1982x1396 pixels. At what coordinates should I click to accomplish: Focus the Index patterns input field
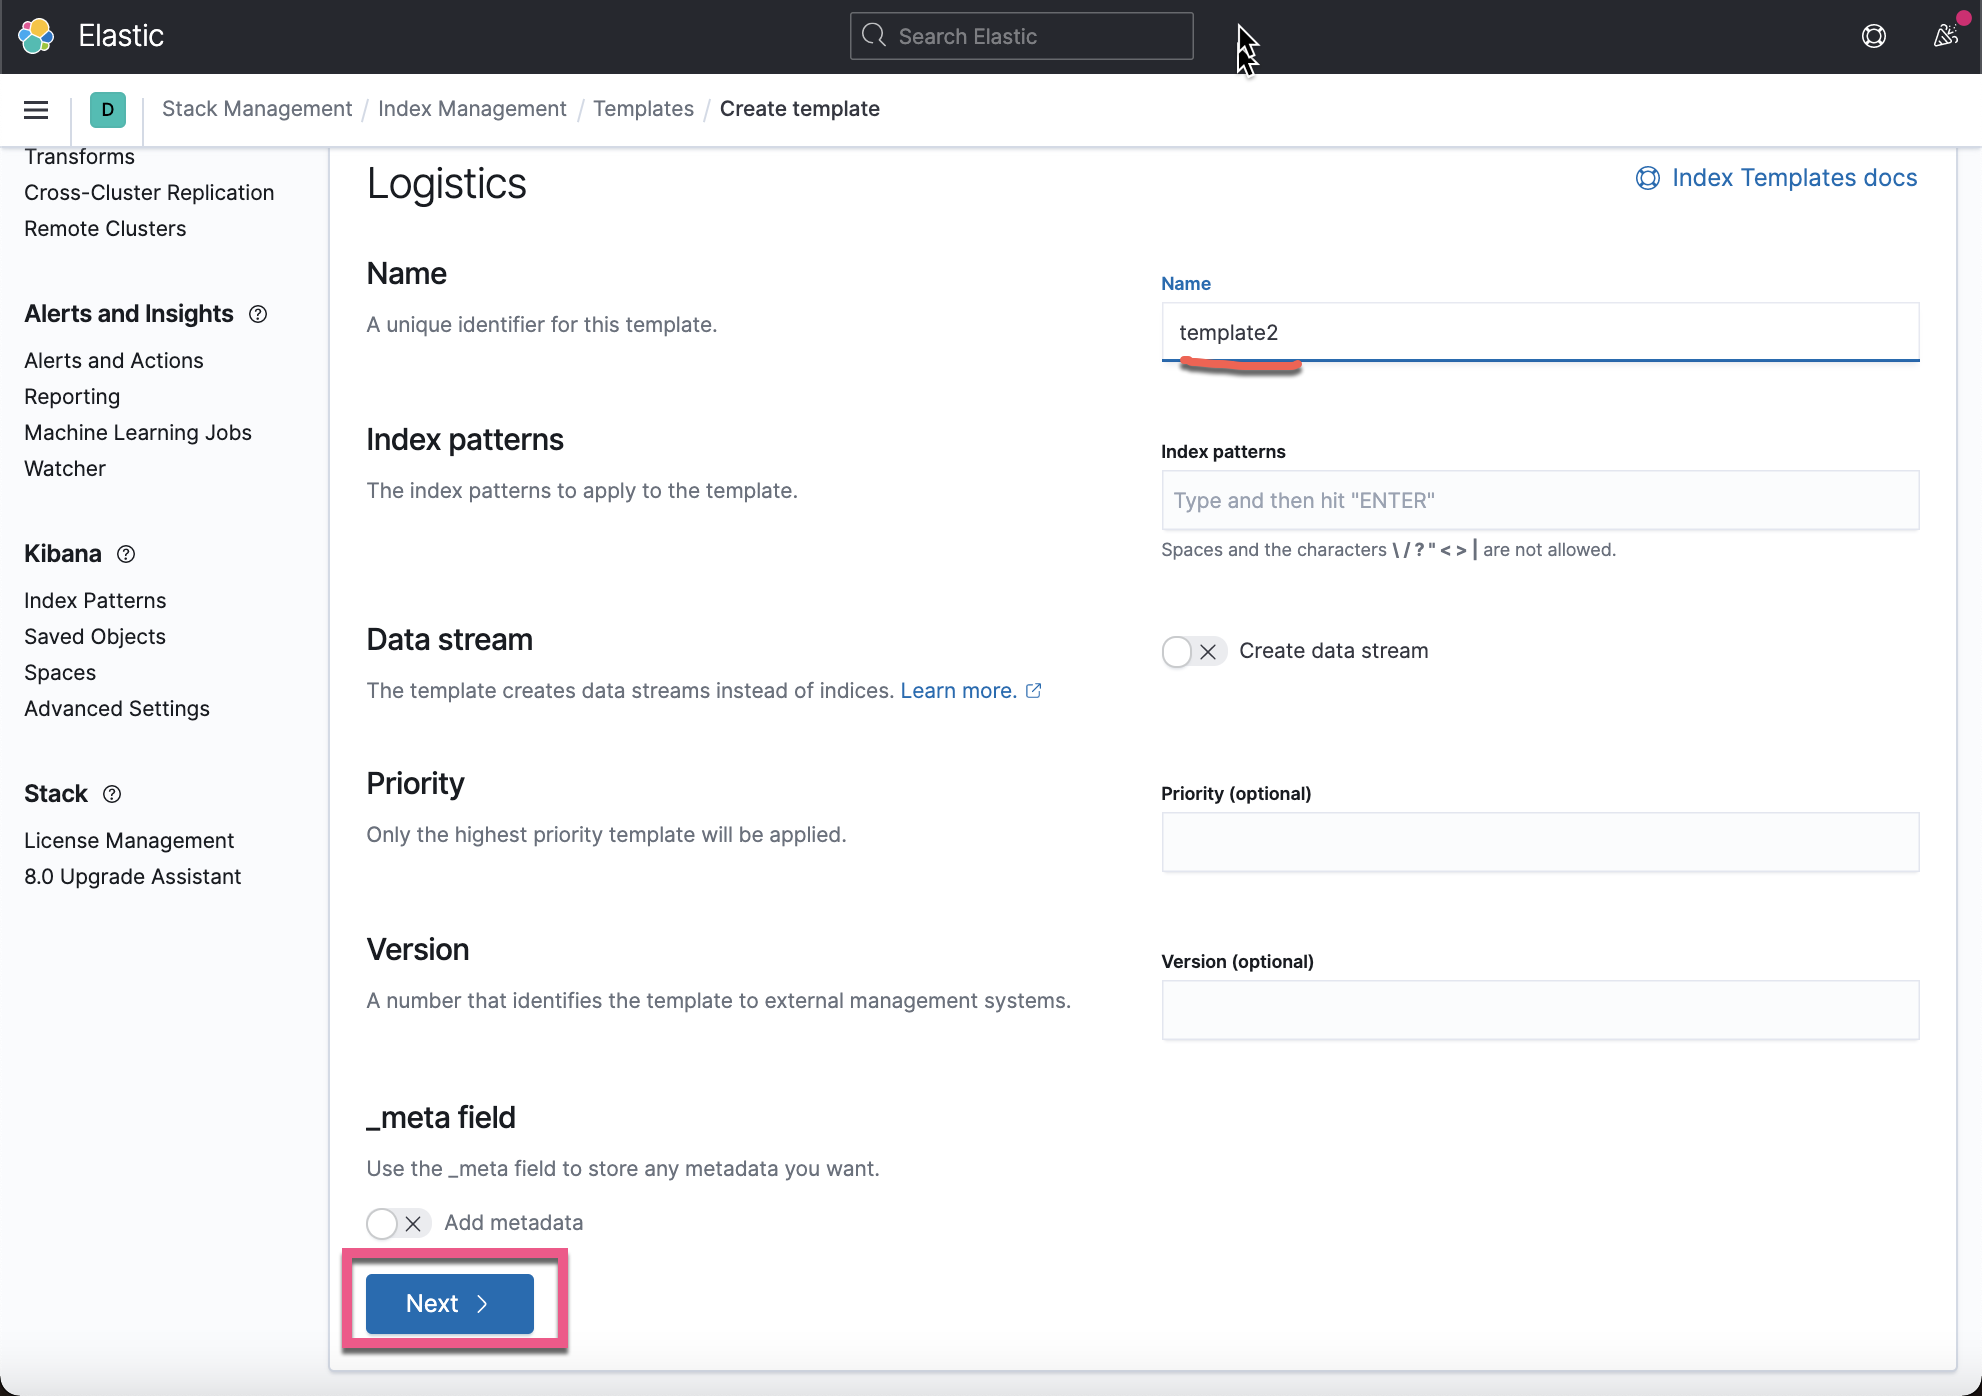pos(1539,500)
